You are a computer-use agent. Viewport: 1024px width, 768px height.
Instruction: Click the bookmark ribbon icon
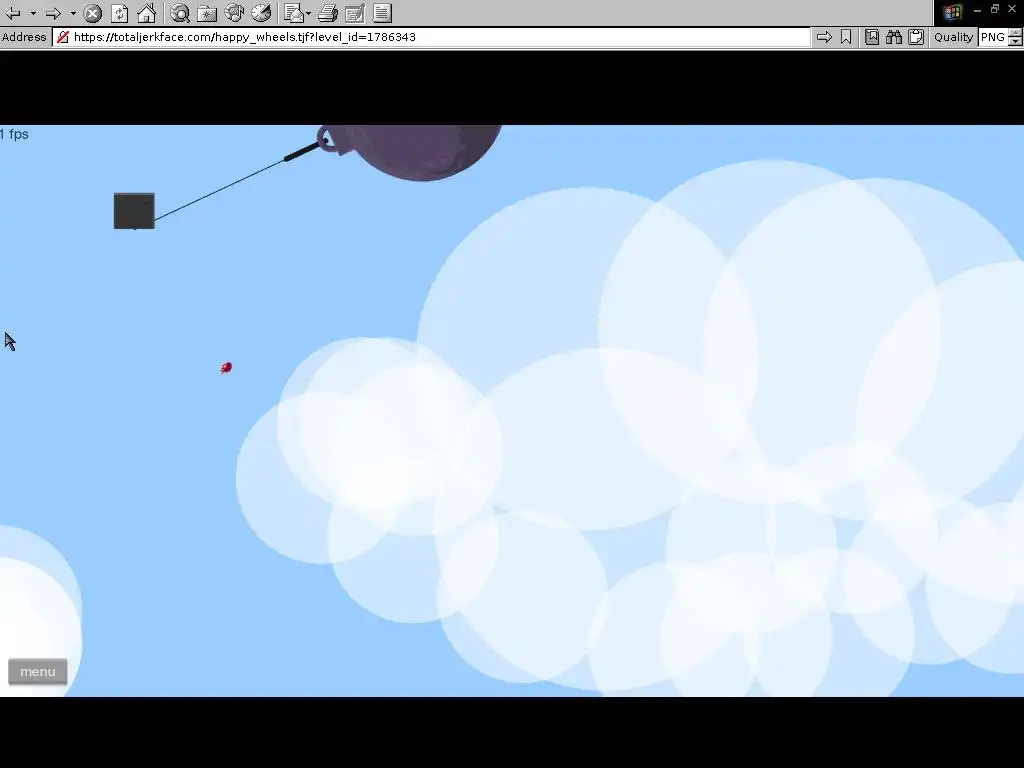(846, 37)
